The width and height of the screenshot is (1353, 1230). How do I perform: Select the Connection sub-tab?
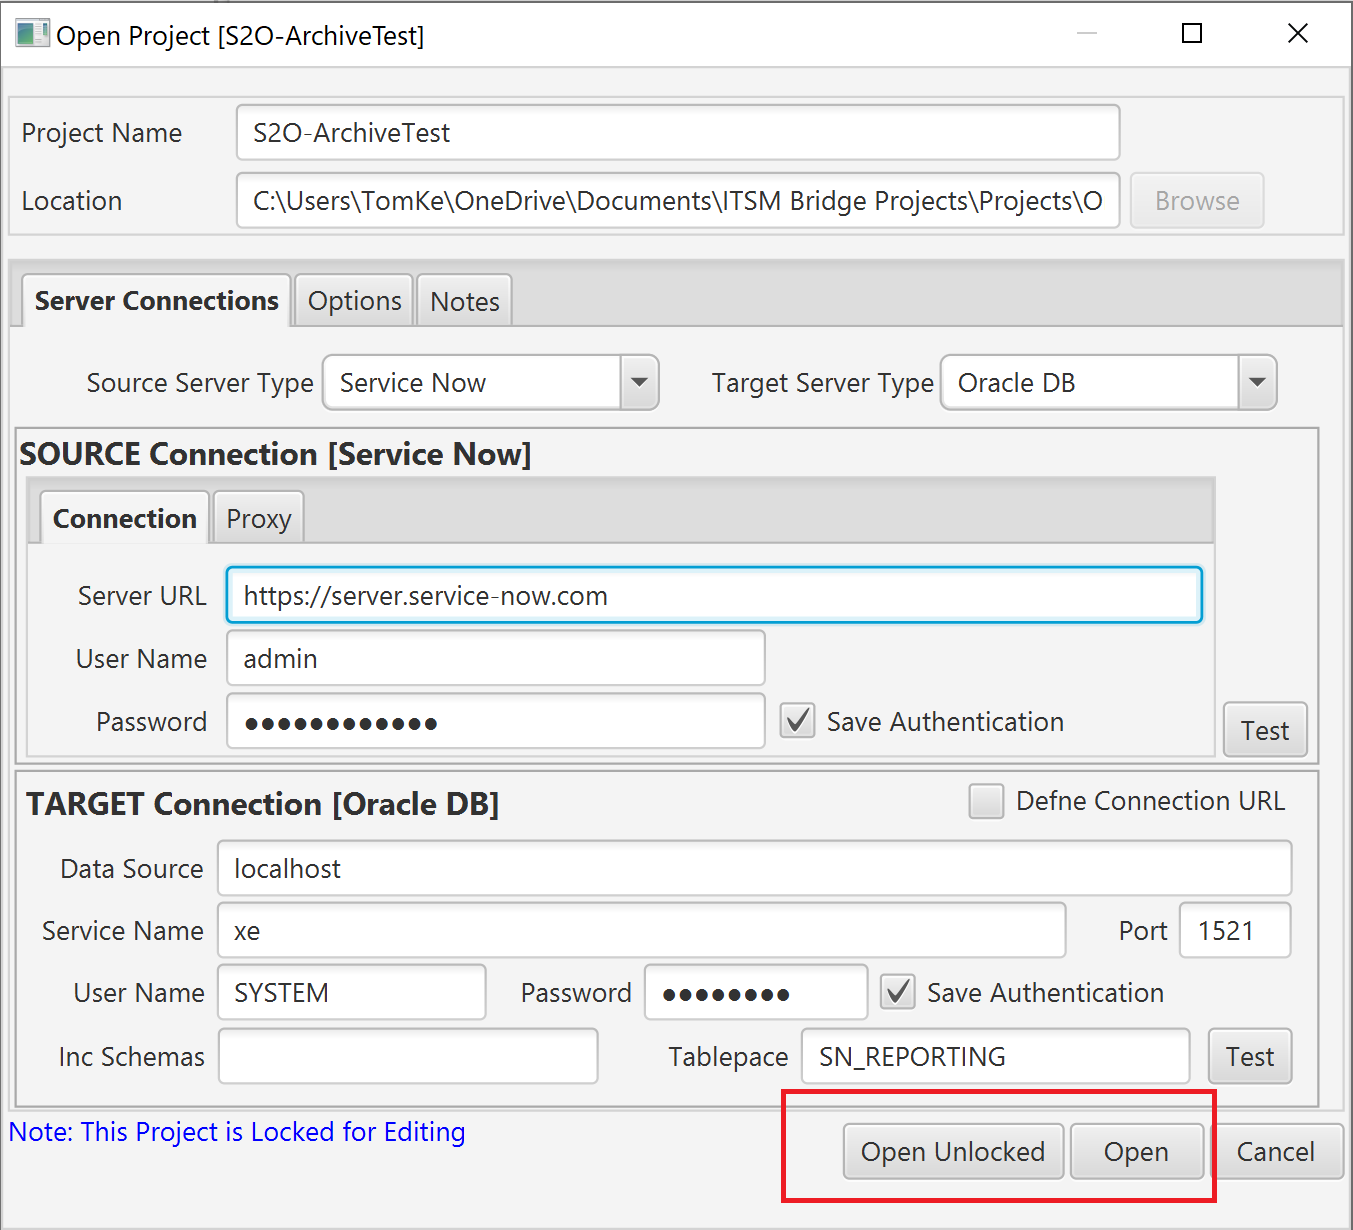125,518
